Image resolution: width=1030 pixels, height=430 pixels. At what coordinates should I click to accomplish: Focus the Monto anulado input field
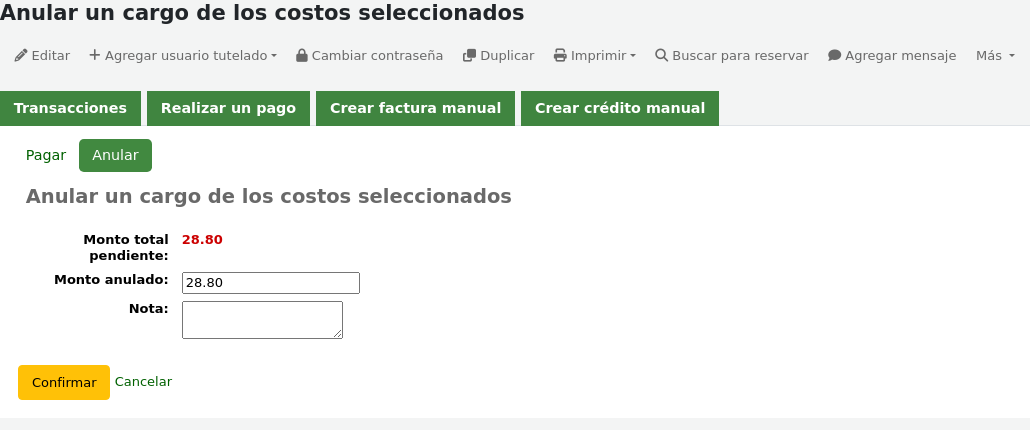[271, 283]
